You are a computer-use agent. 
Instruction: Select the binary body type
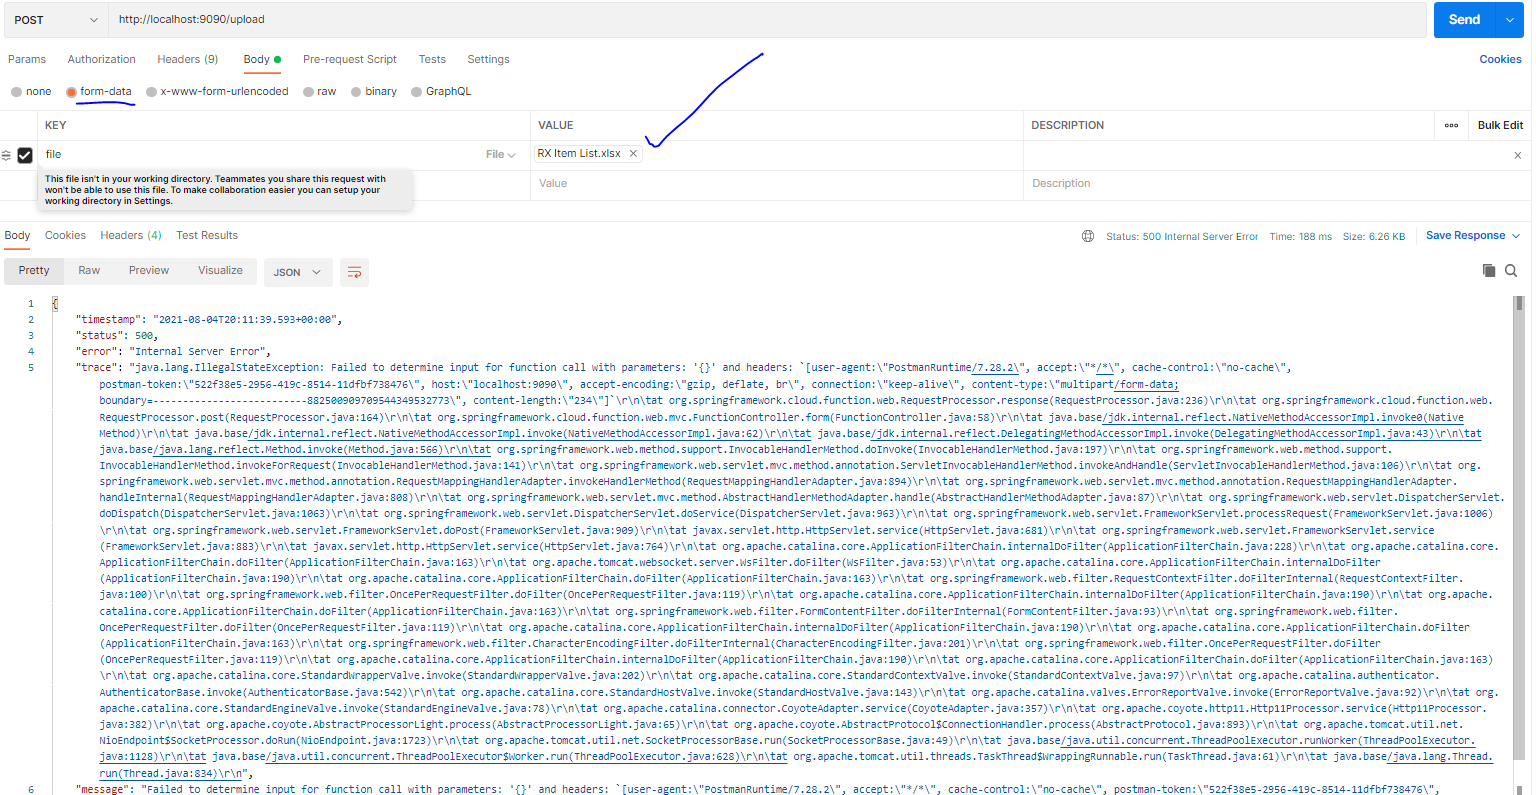pyautogui.click(x=374, y=91)
